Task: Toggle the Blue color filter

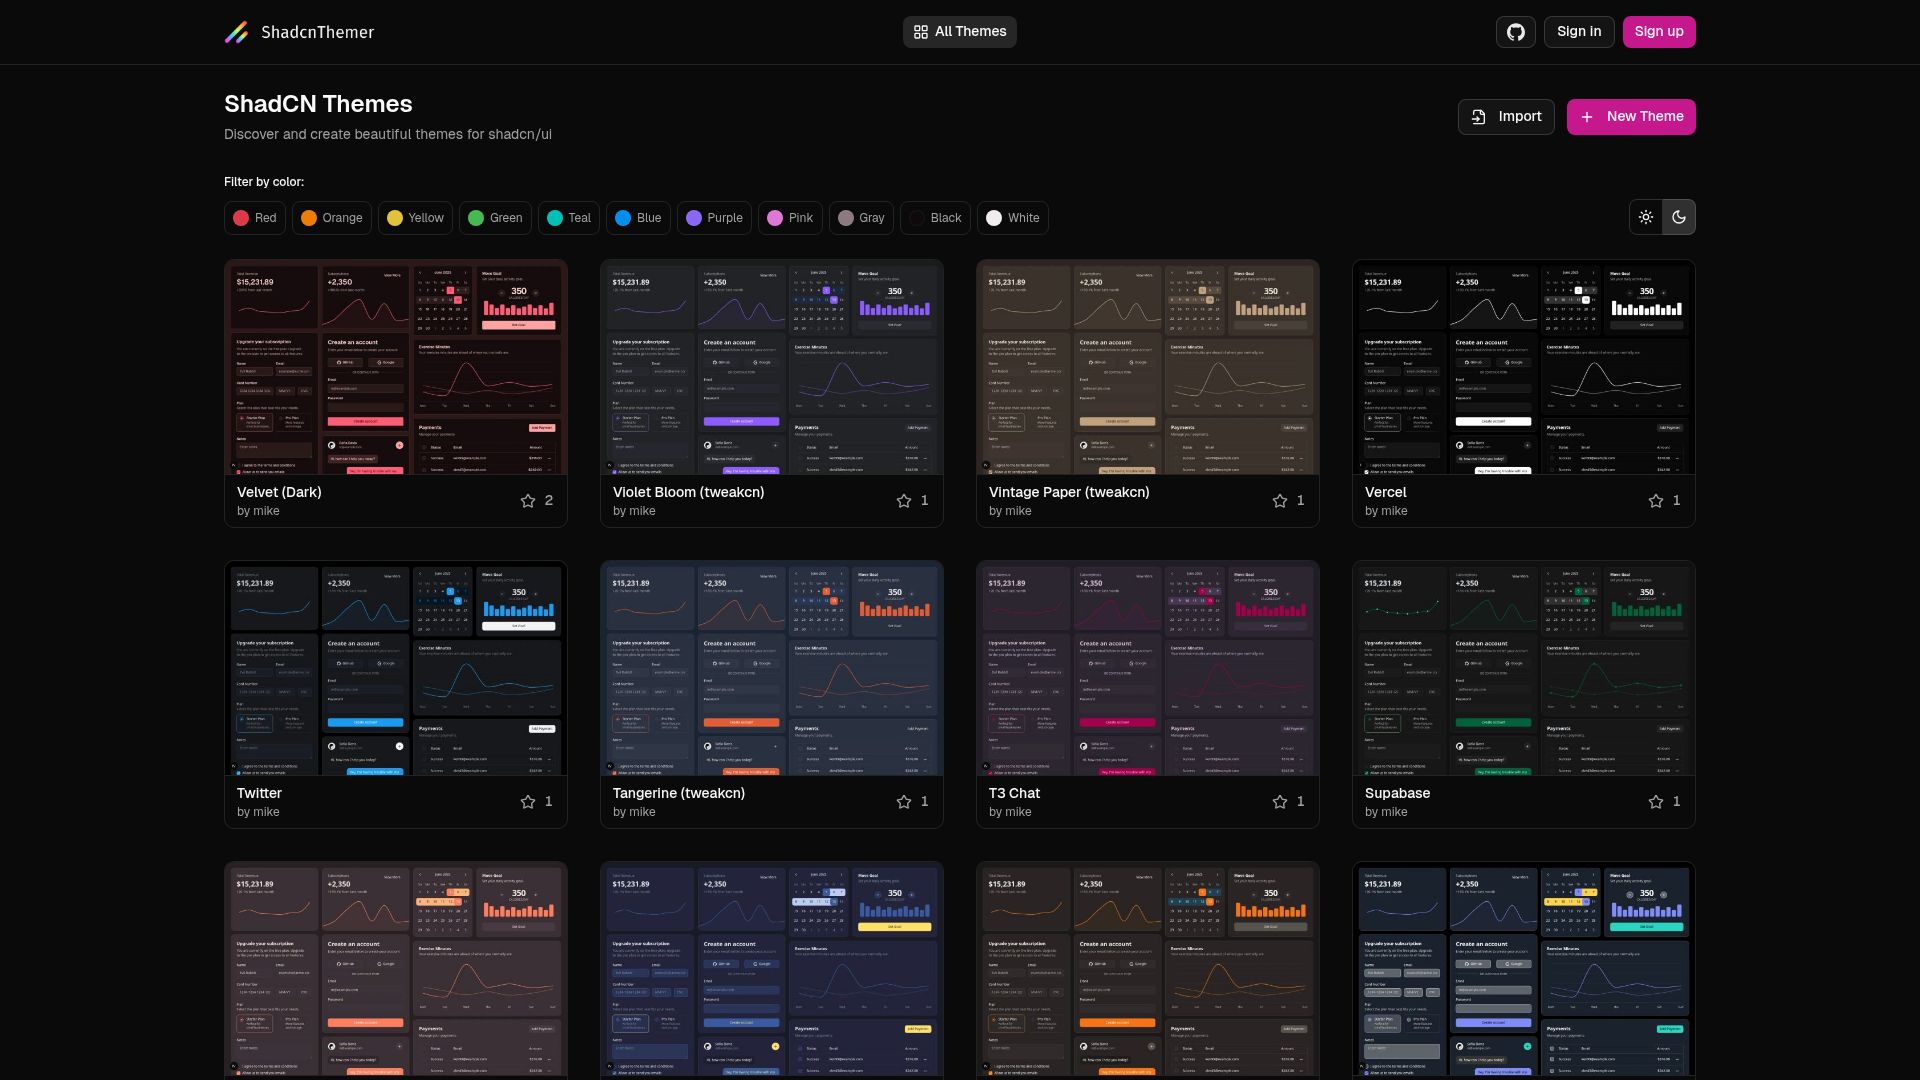Action: pos(638,218)
